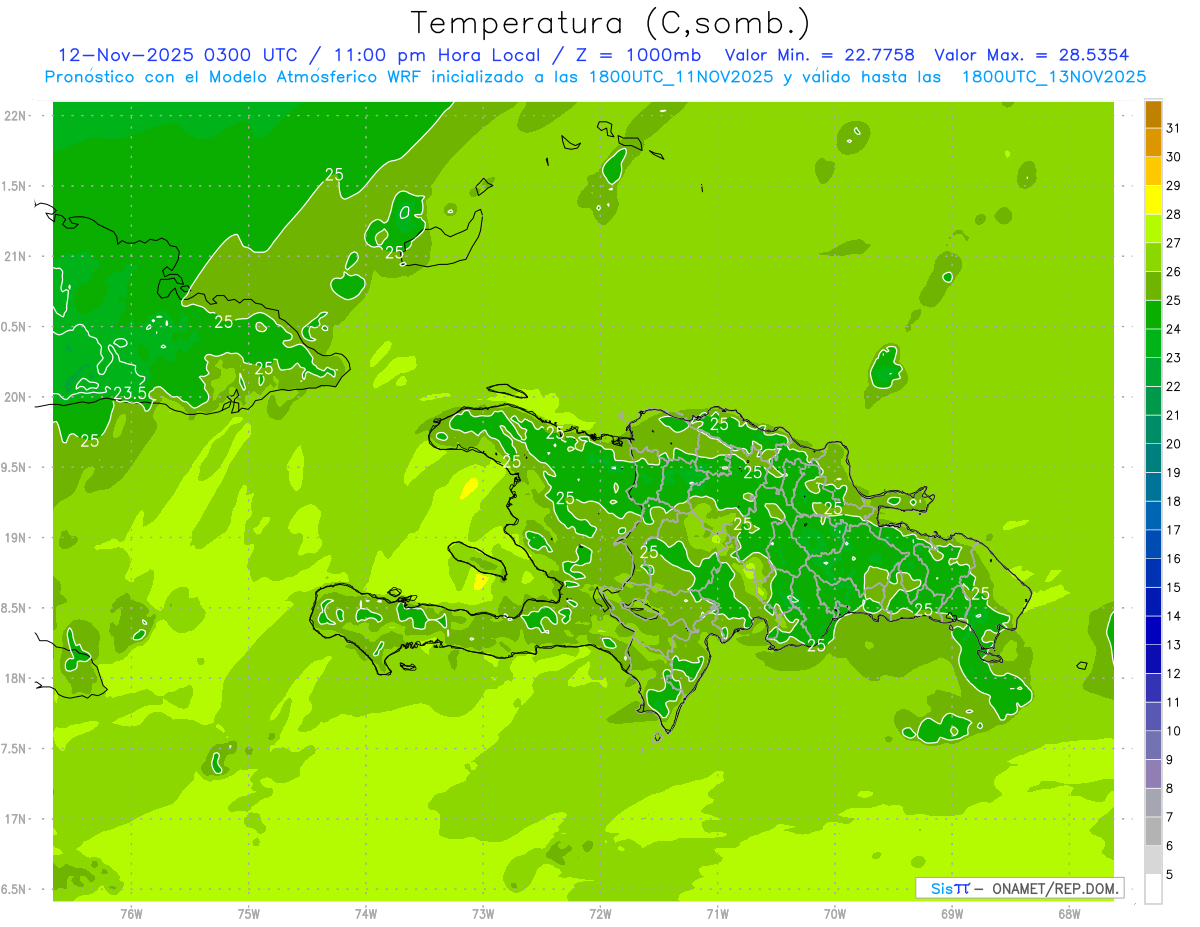Screen dimensions: 1200x927
Task: Click the 'Valor Max. = 28.5354' readout
Action: pyautogui.click(x=1032, y=55)
